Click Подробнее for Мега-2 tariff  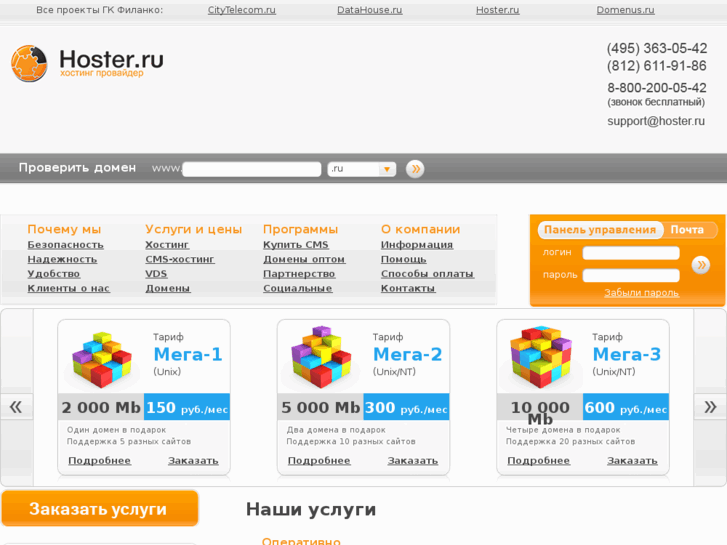[x=319, y=461]
